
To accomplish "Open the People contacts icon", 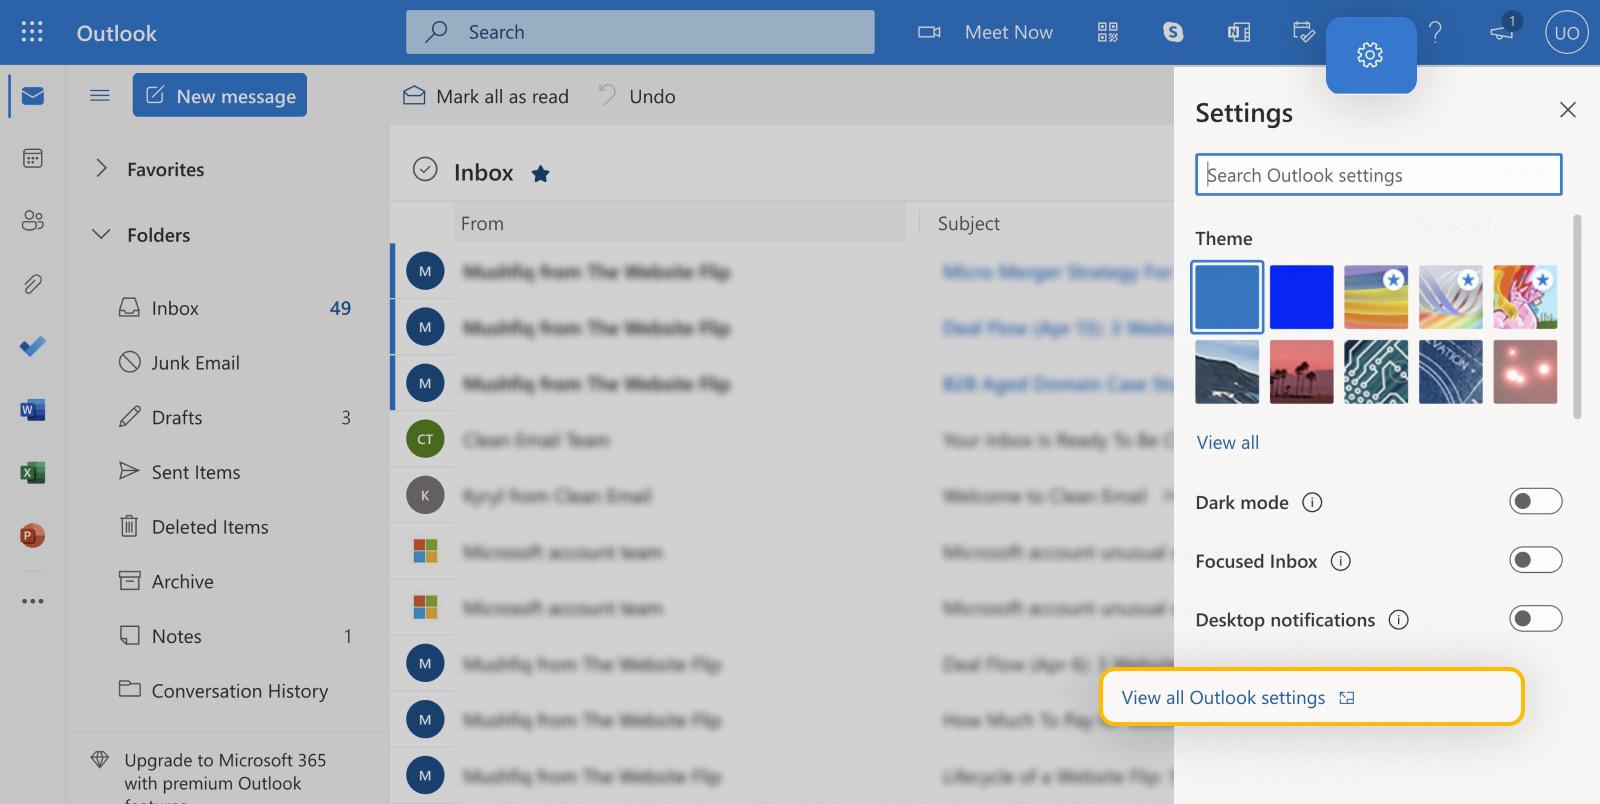I will (33, 221).
